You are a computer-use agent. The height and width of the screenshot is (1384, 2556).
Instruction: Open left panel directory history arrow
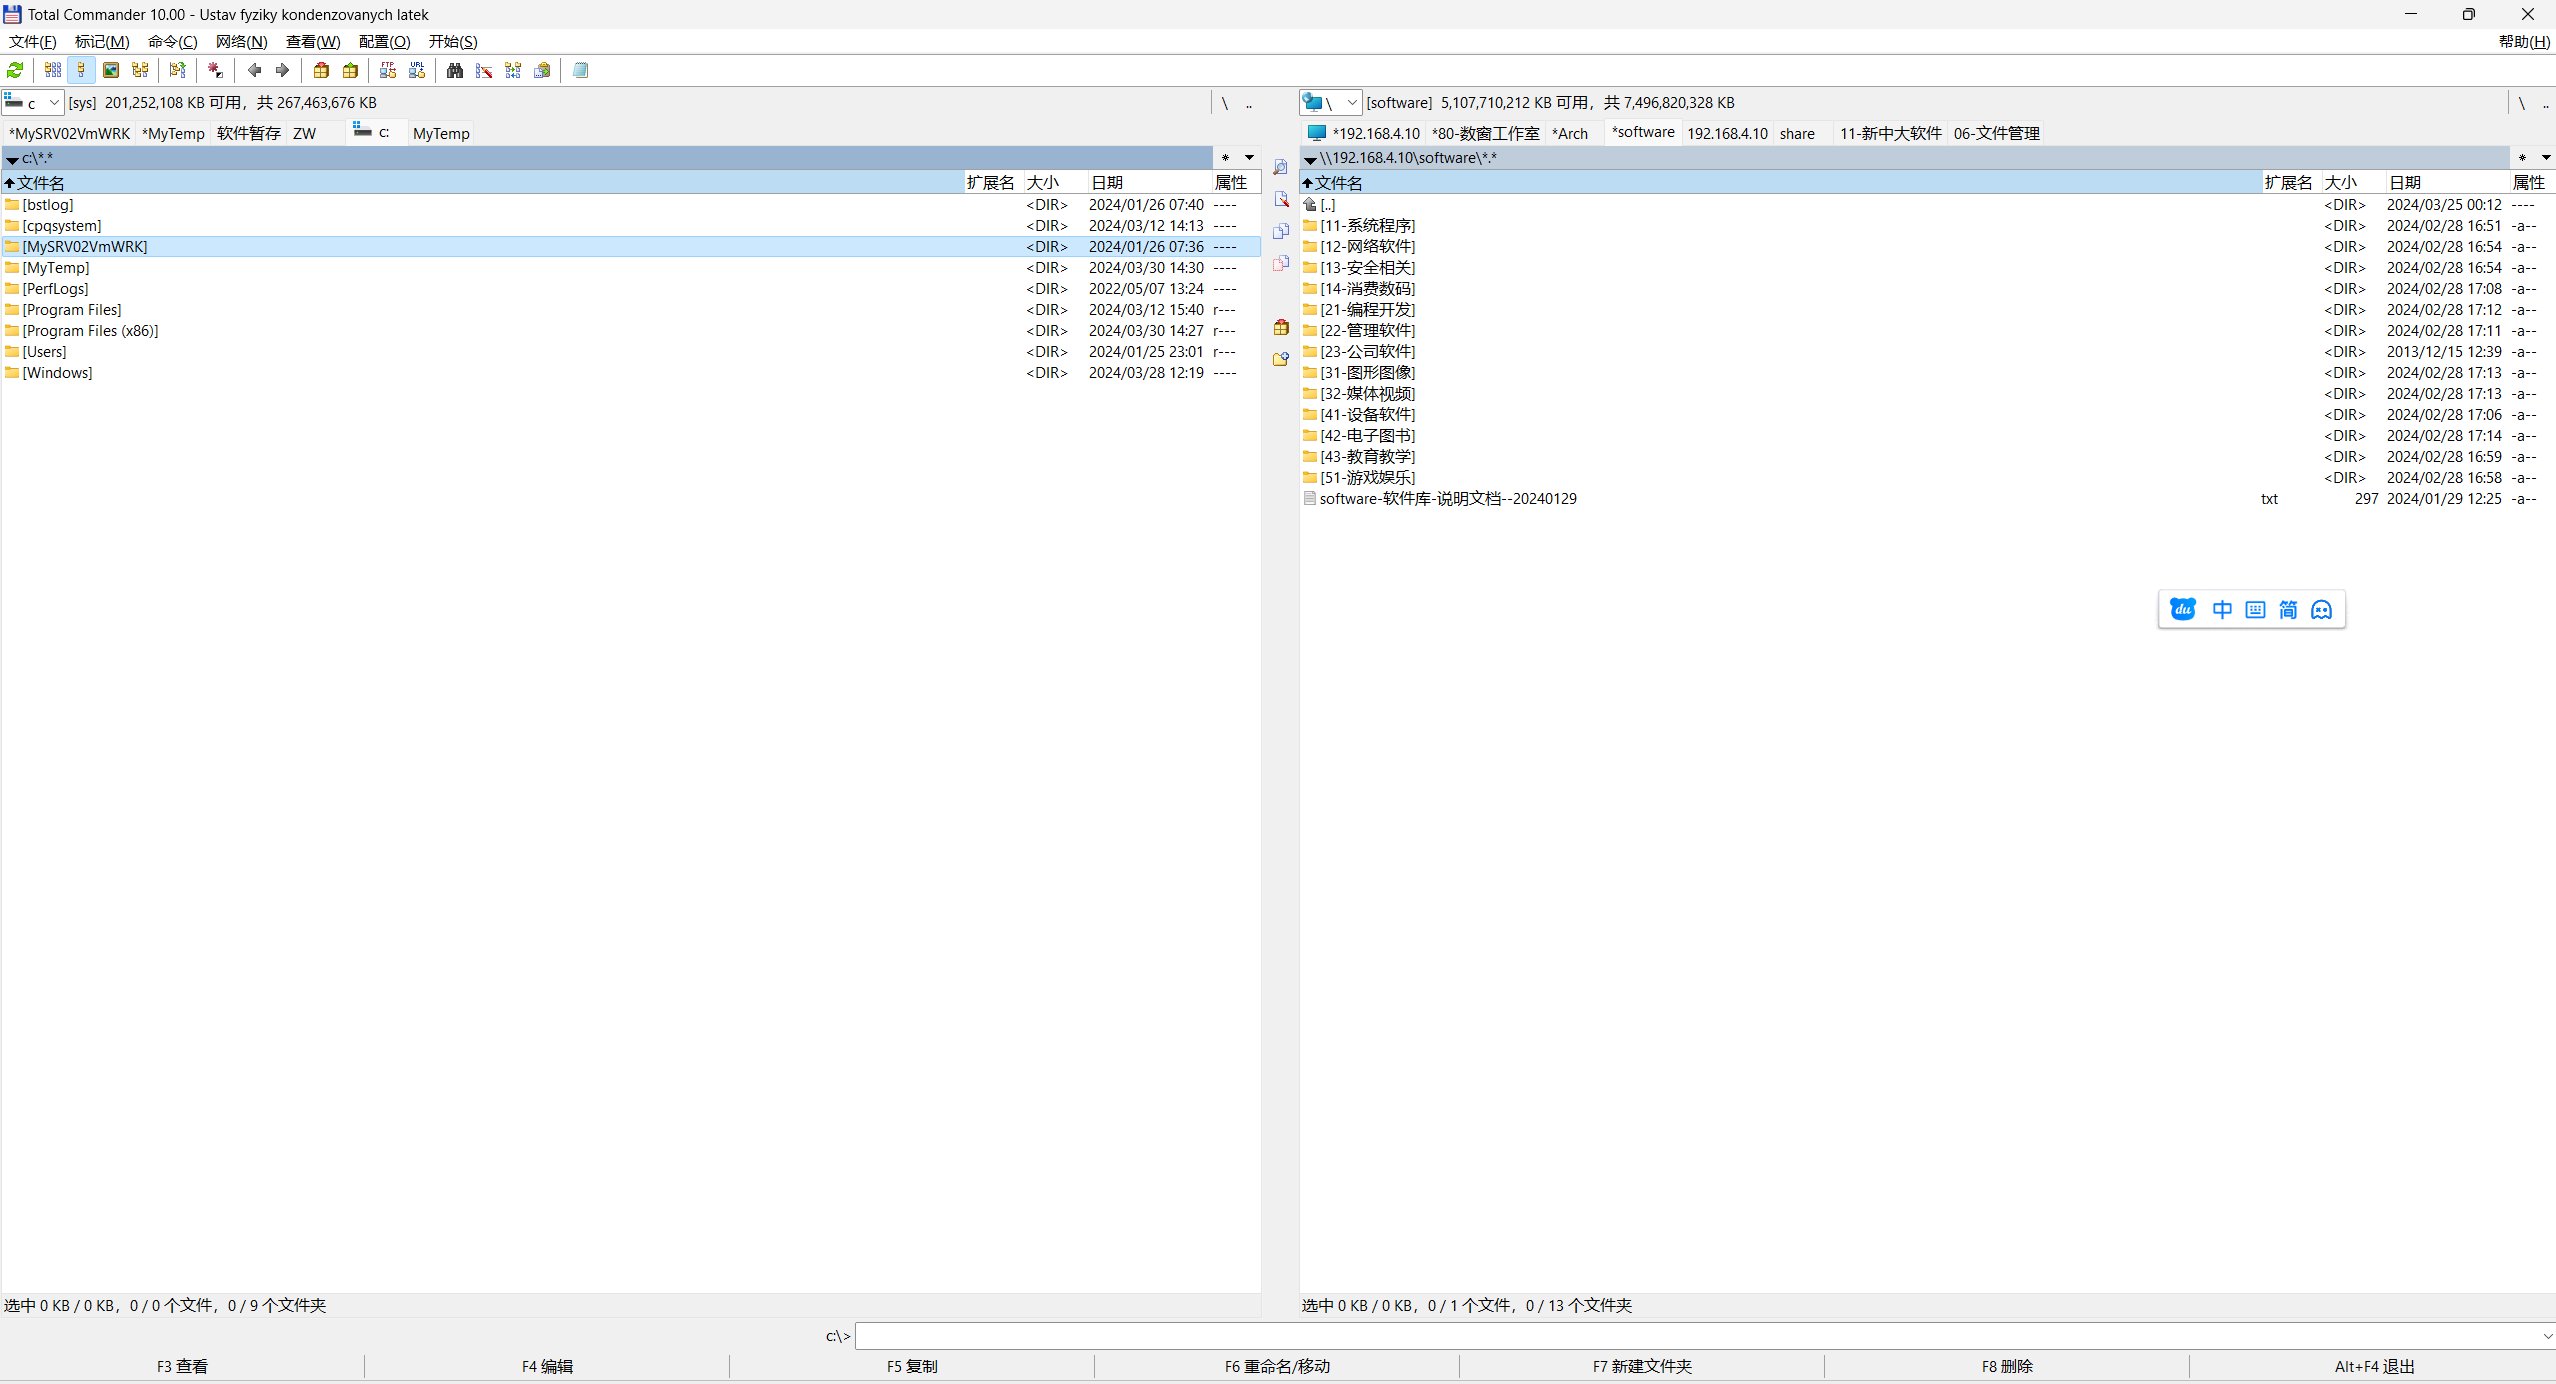pos(1249,158)
